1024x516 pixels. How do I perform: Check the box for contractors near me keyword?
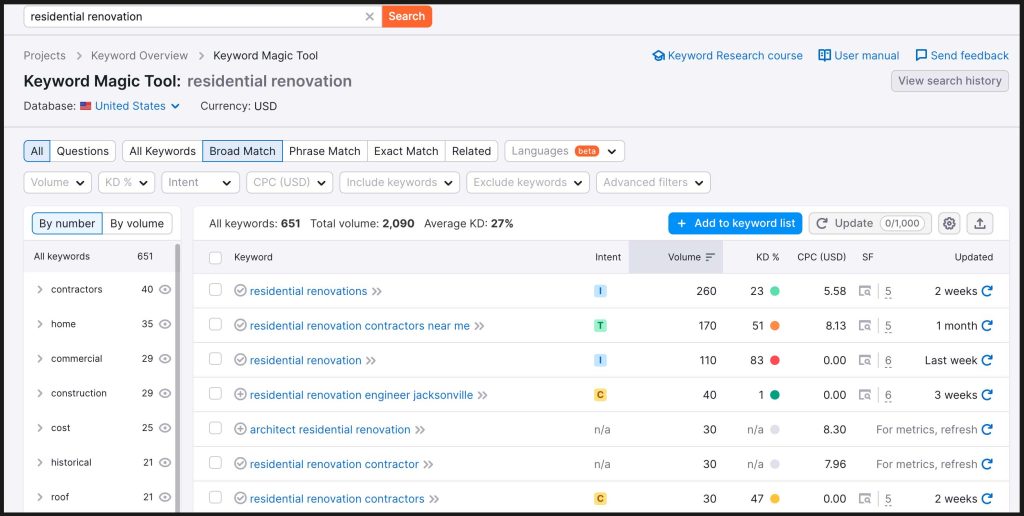coord(216,325)
